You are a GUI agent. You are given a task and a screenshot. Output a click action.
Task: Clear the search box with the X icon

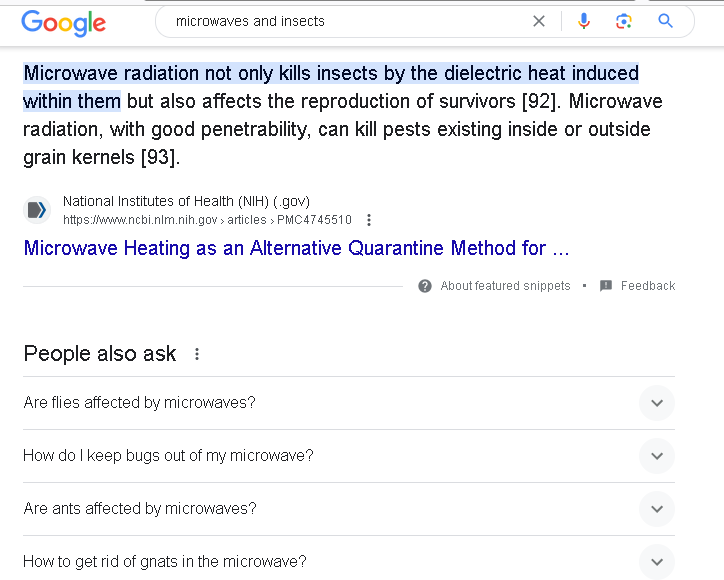pyautogui.click(x=538, y=21)
